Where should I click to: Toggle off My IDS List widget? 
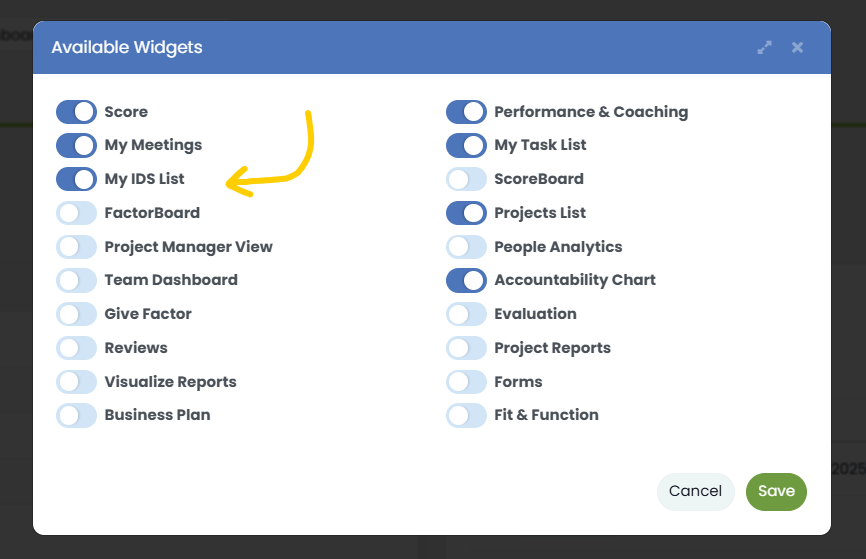click(76, 179)
